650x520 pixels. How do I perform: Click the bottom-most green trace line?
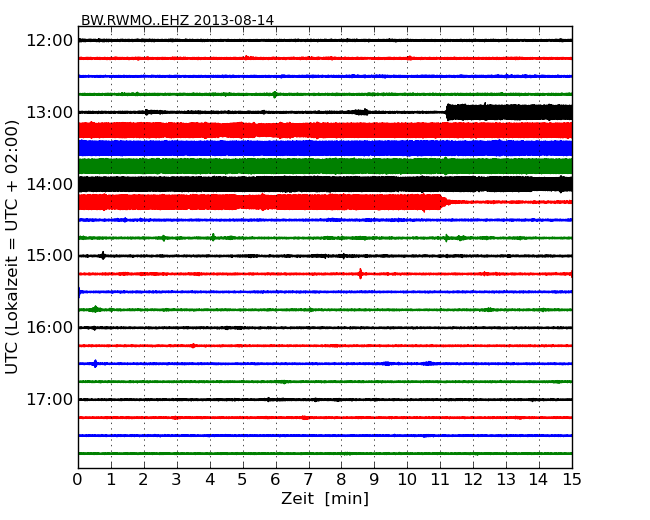pos(325,453)
